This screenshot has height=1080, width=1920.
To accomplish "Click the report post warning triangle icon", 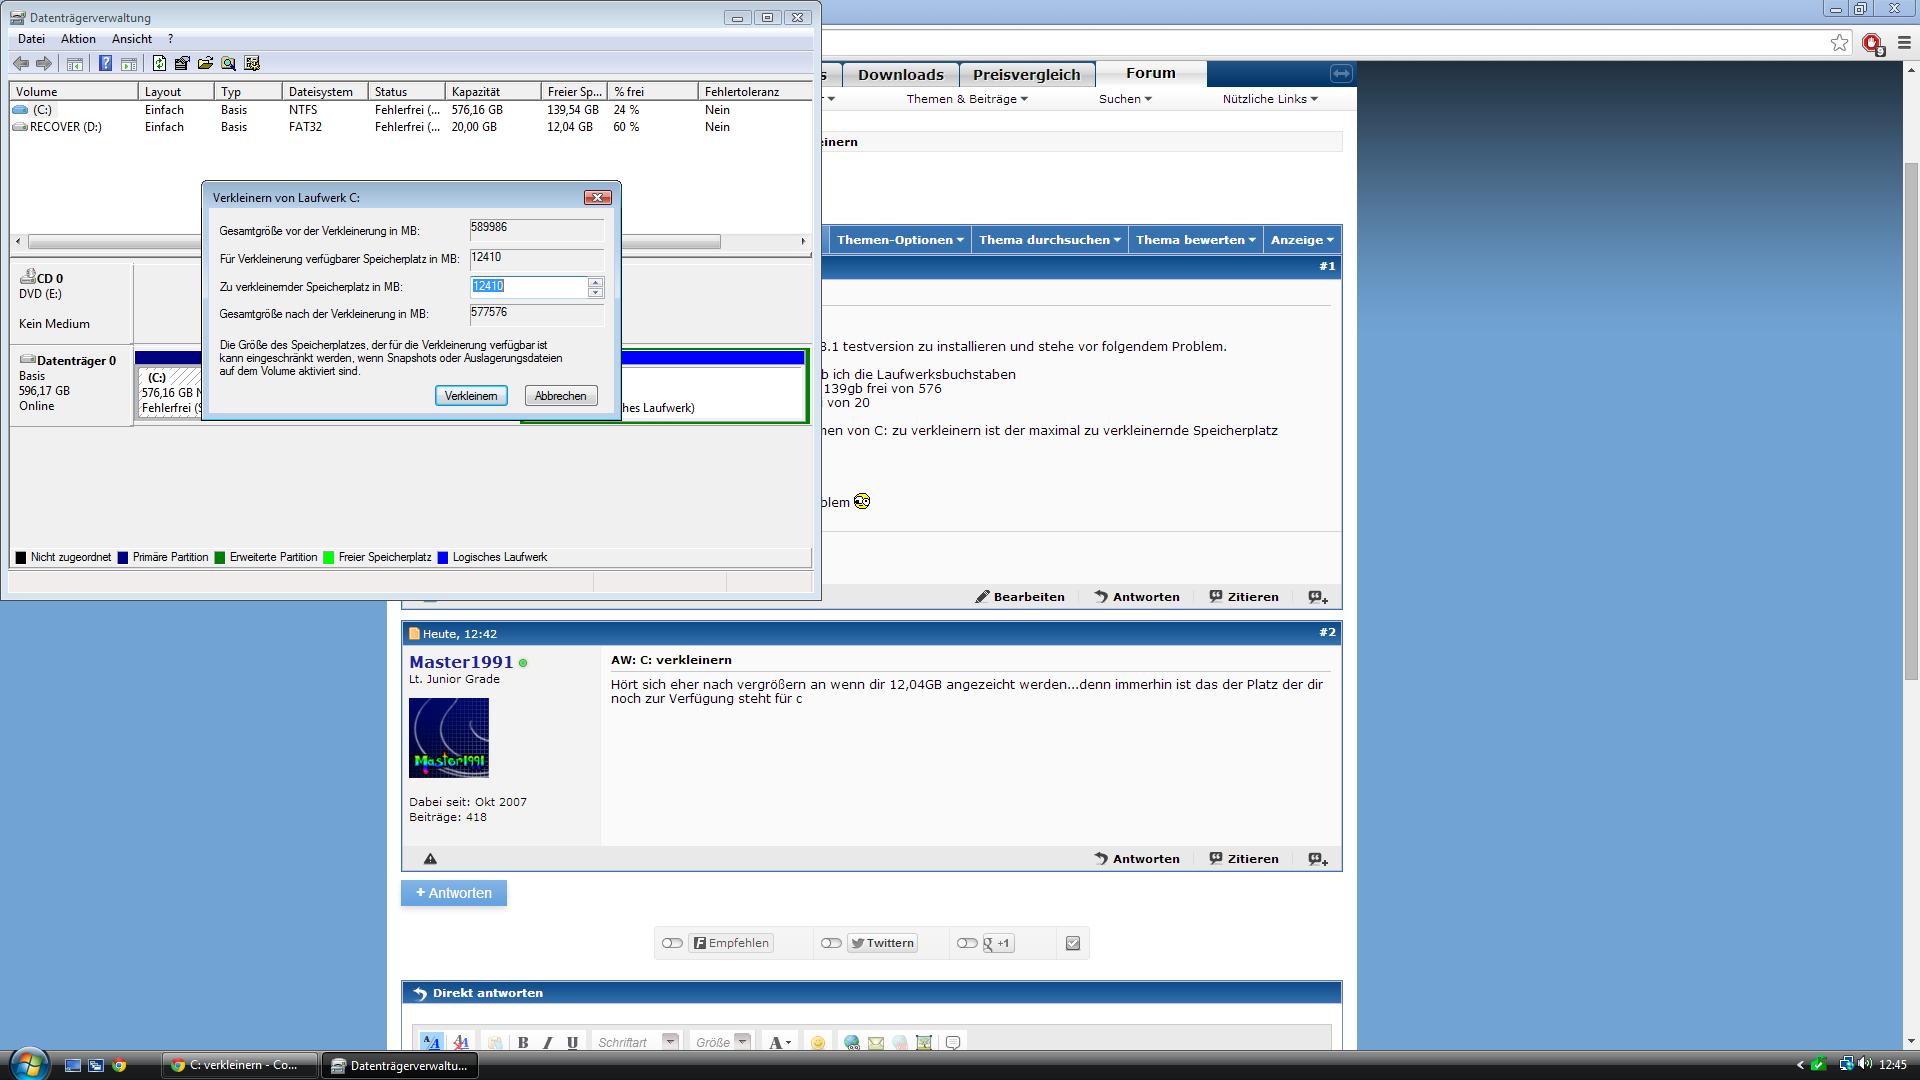I will tap(430, 859).
